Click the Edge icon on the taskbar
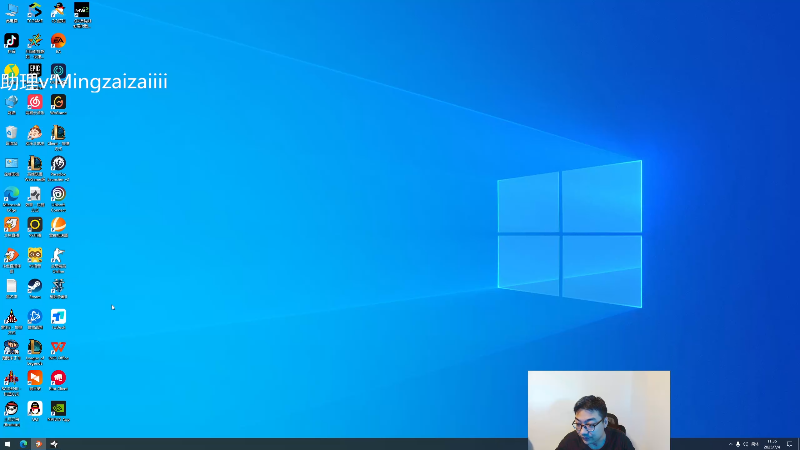Viewport: 800px width, 450px height. pyautogui.click(x=23, y=444)
